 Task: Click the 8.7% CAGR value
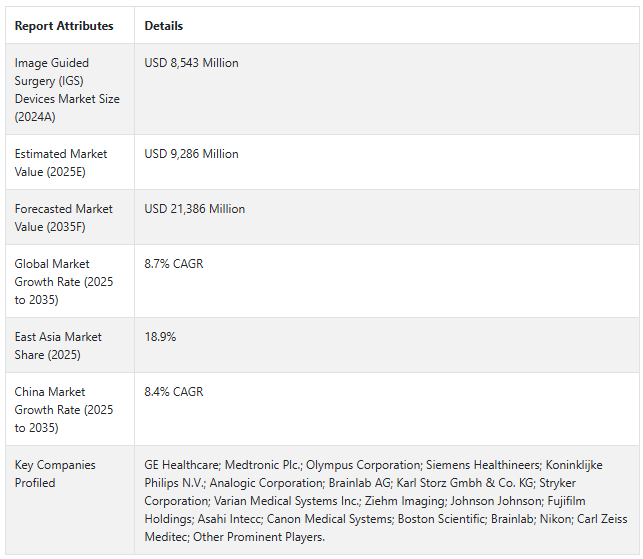(x=174, y=264)
